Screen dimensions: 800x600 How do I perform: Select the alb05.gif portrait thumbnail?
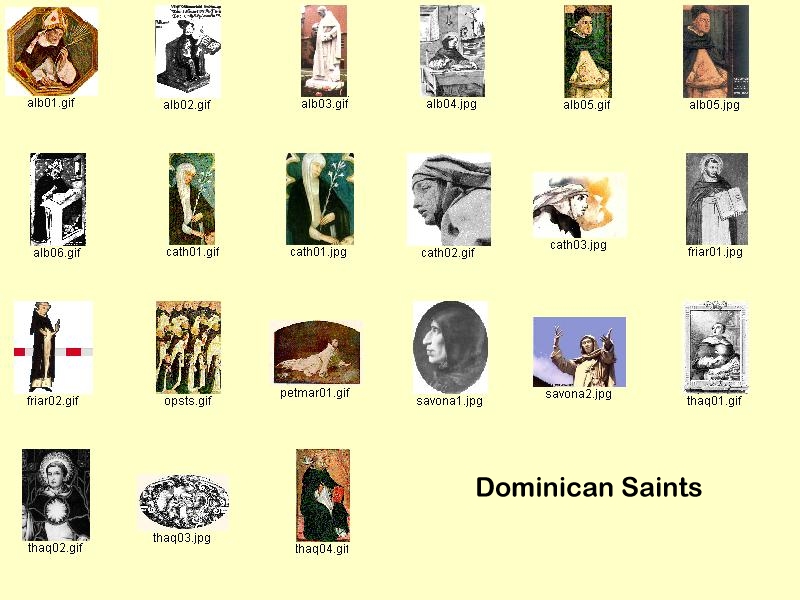click(588, 52)
